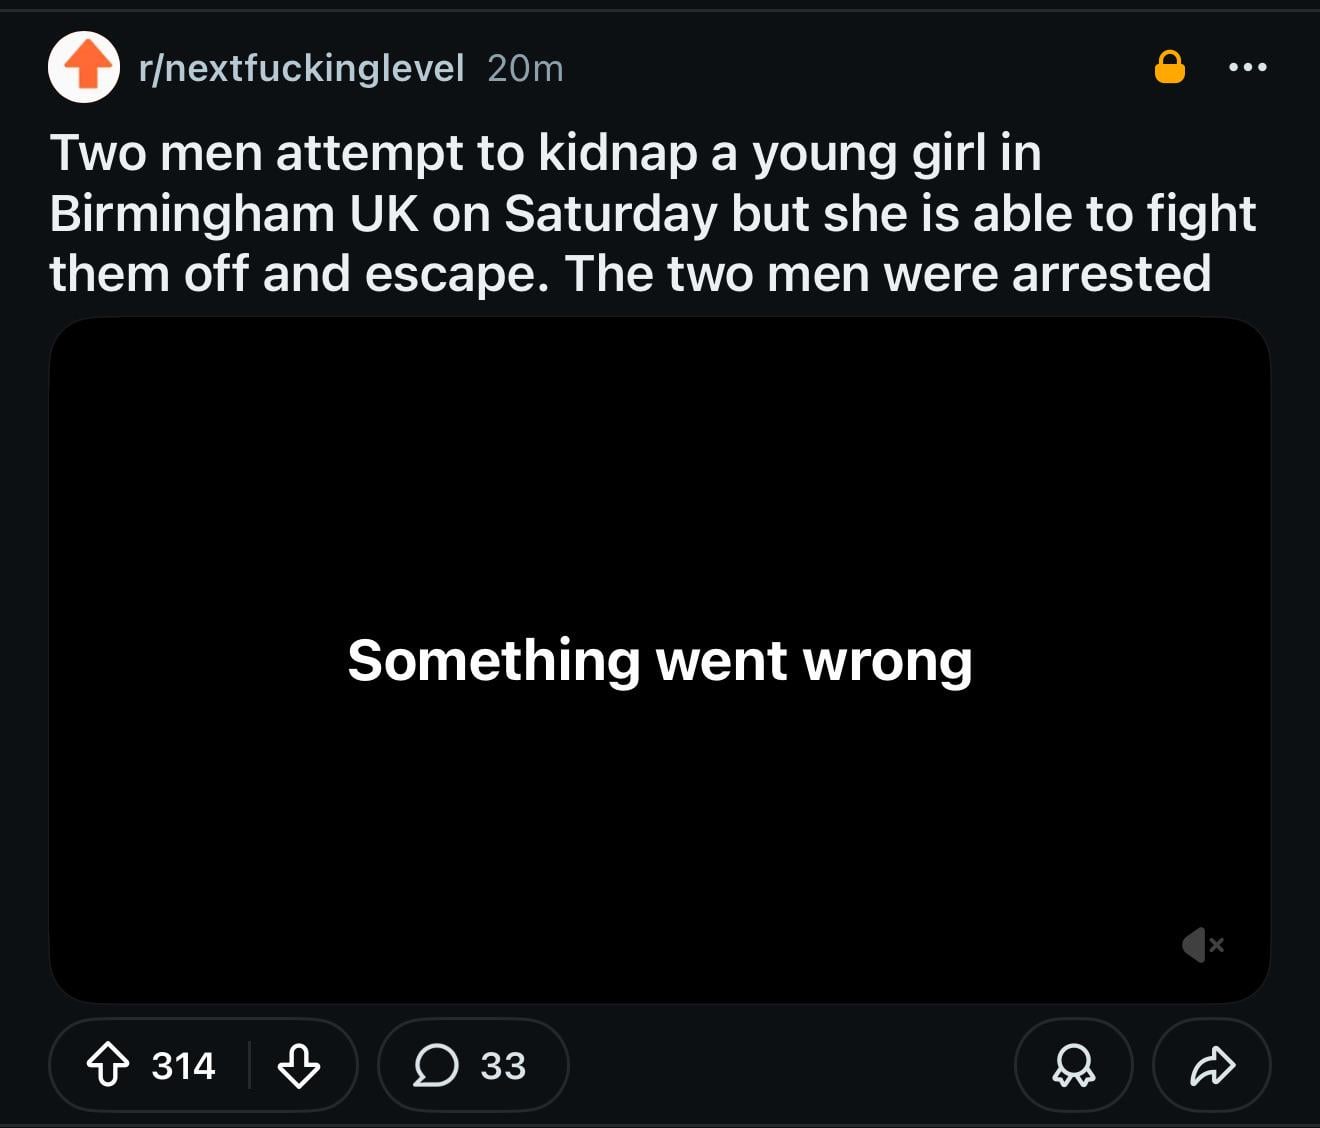Image resolution: width=1320 pixels, height=1128 pixels.
Task: Click 'arrested' in the post title
Action: pyautogui.click(x=1111, y=274)
